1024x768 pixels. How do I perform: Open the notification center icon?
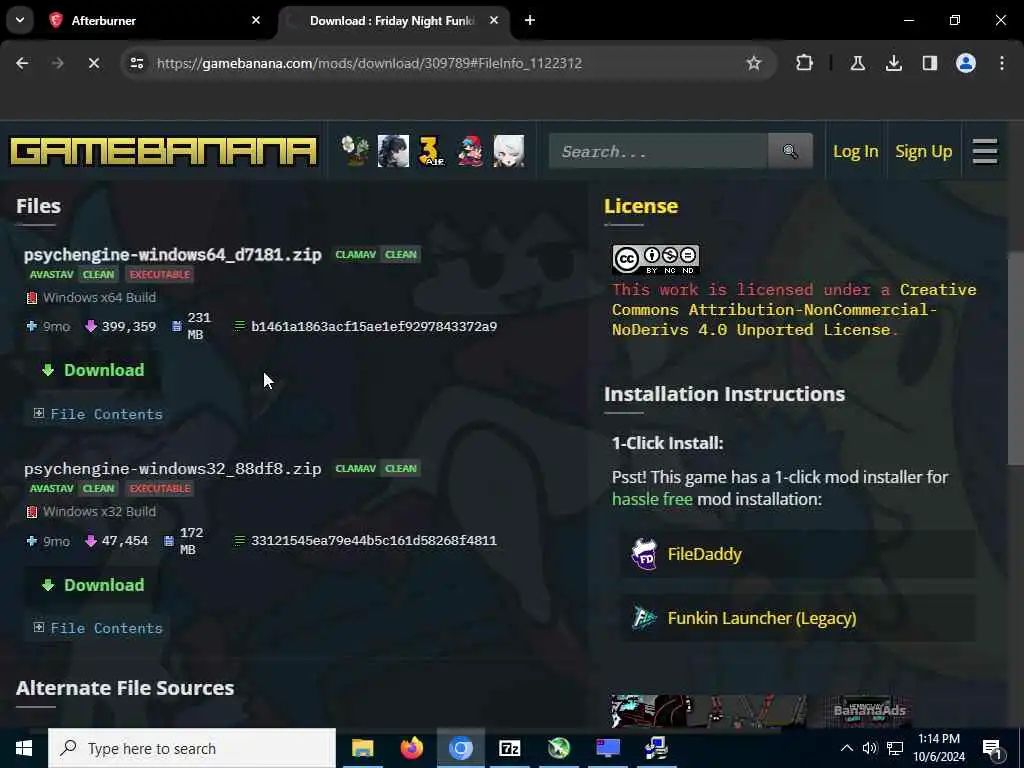pos(992,748)
